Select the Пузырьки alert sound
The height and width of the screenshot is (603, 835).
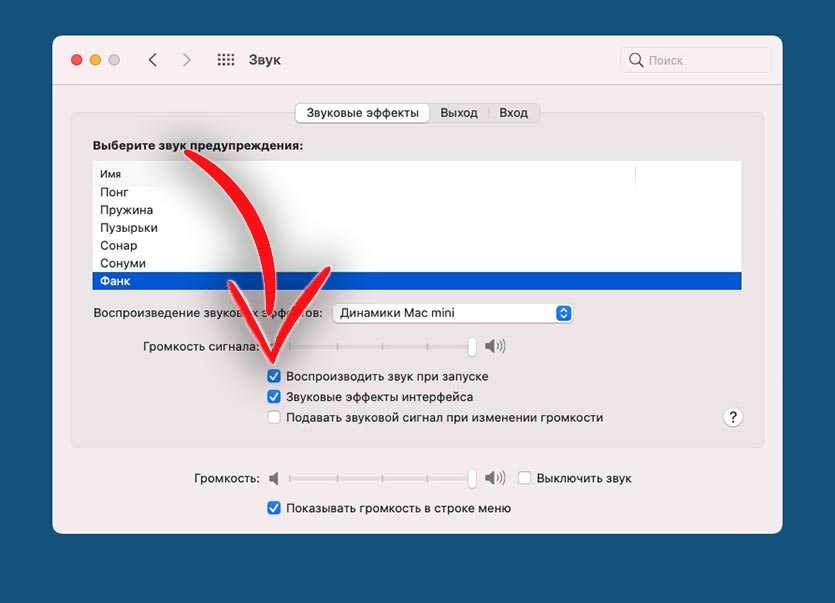[x=416, y=227]
